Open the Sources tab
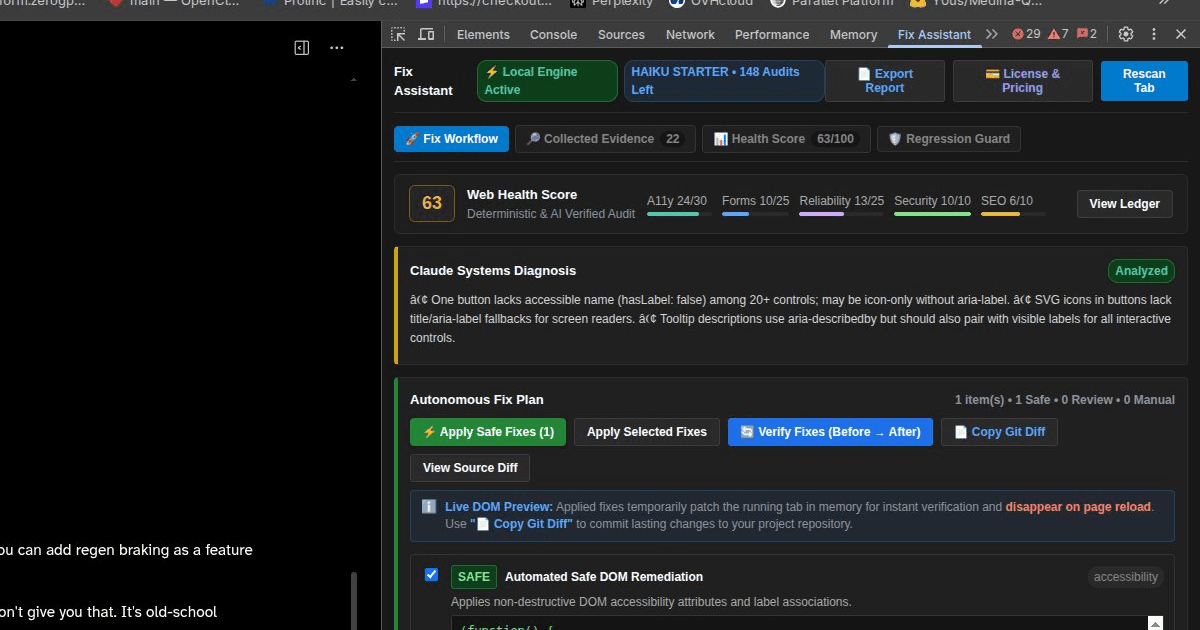This screenshot has height=630, width=1200. click(621, 34)
